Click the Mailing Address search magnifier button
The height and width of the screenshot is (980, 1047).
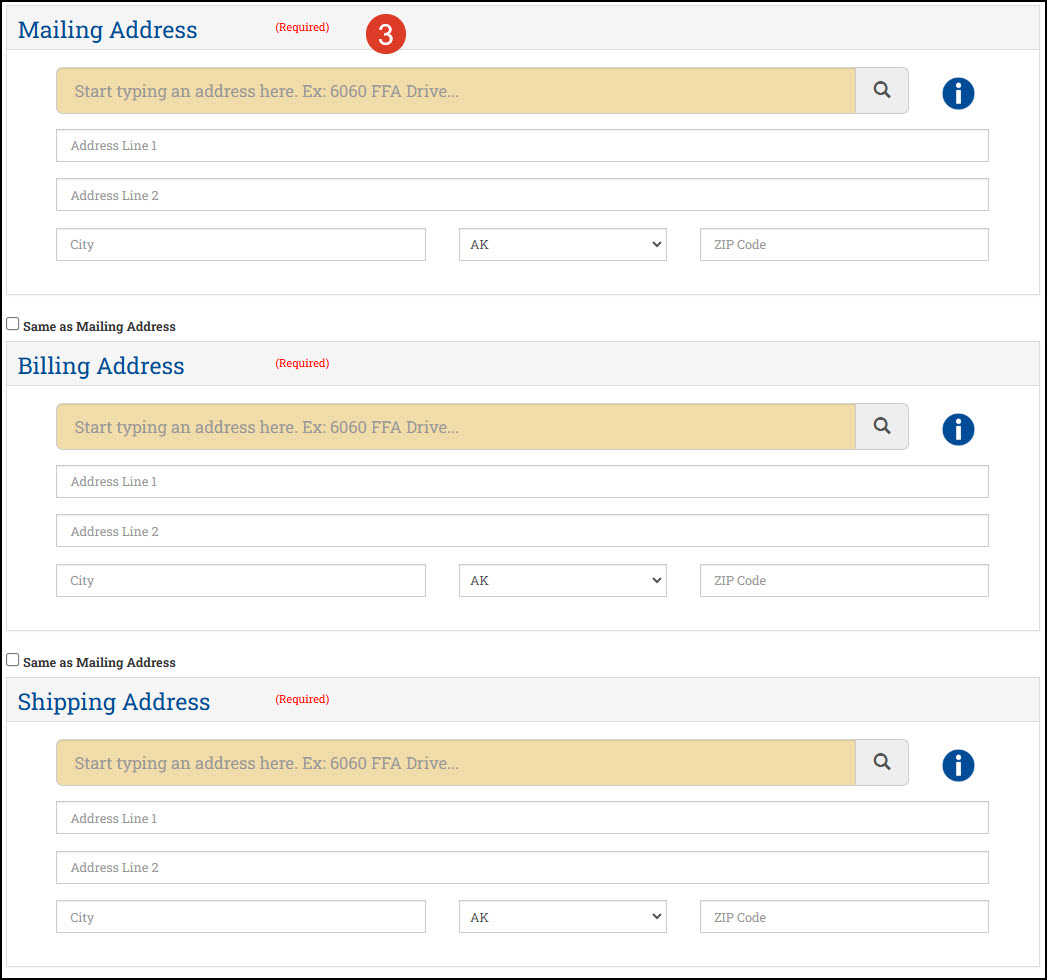click(881, 90)
